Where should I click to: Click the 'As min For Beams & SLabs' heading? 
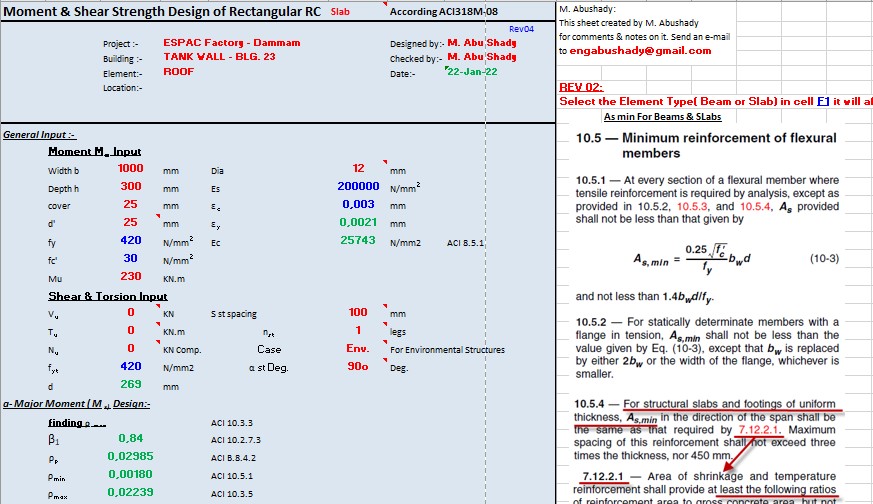663,117
